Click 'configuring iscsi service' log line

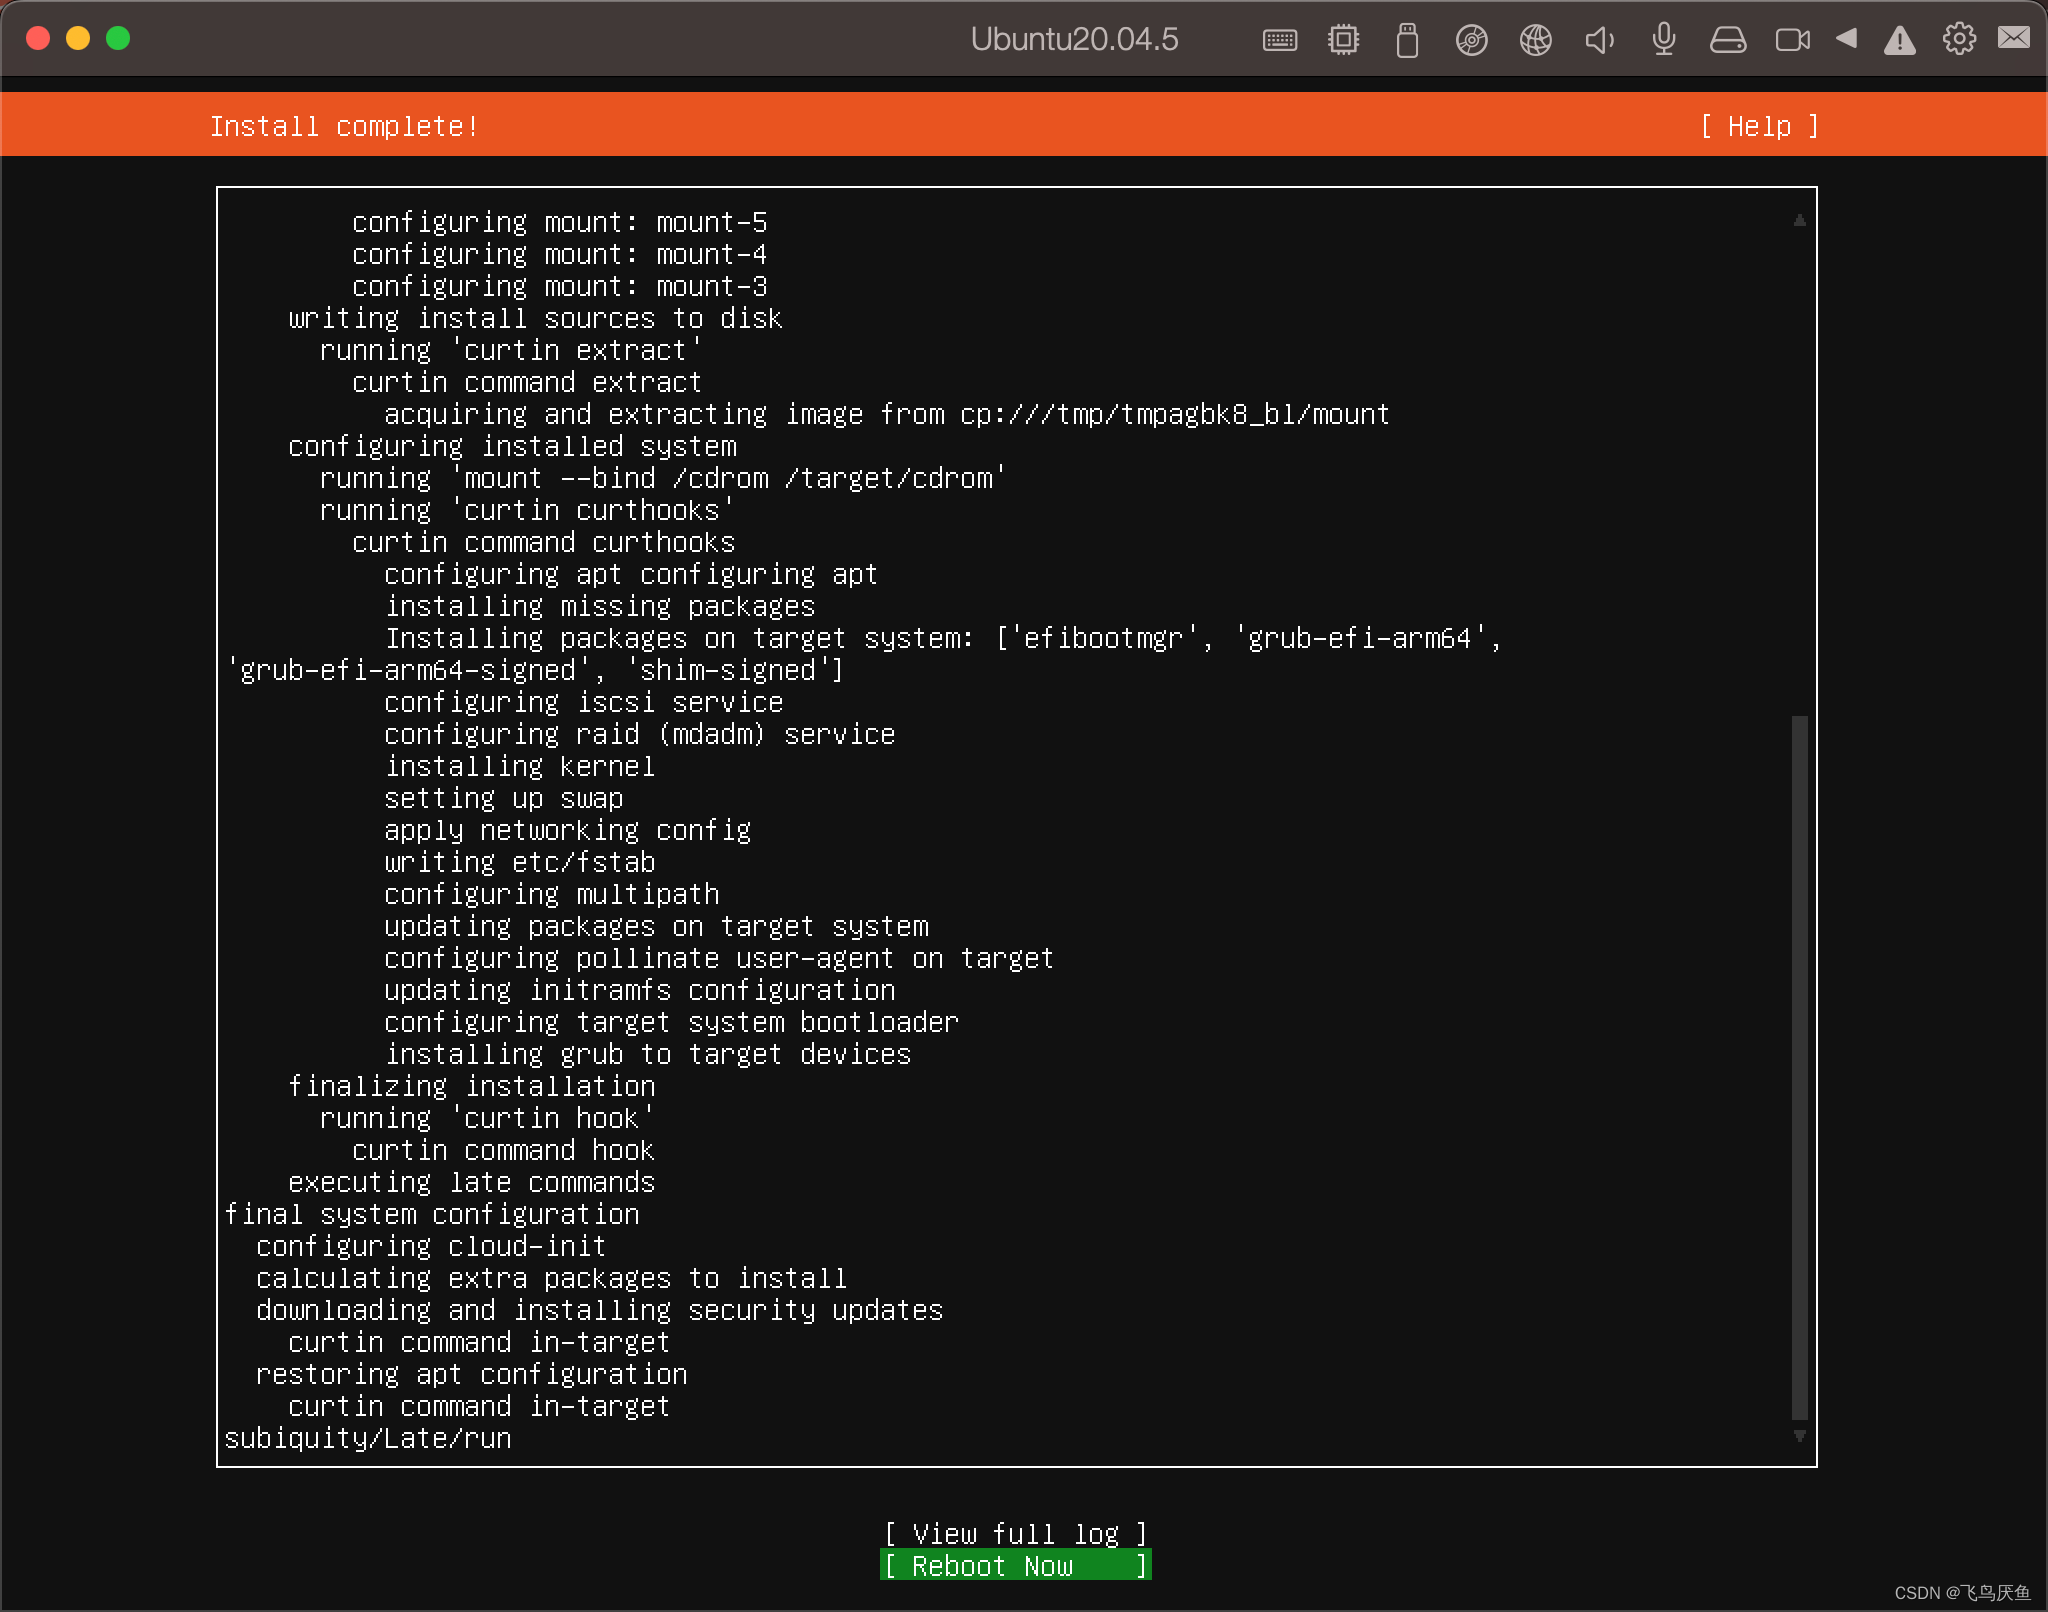click(x=584, y=702)
